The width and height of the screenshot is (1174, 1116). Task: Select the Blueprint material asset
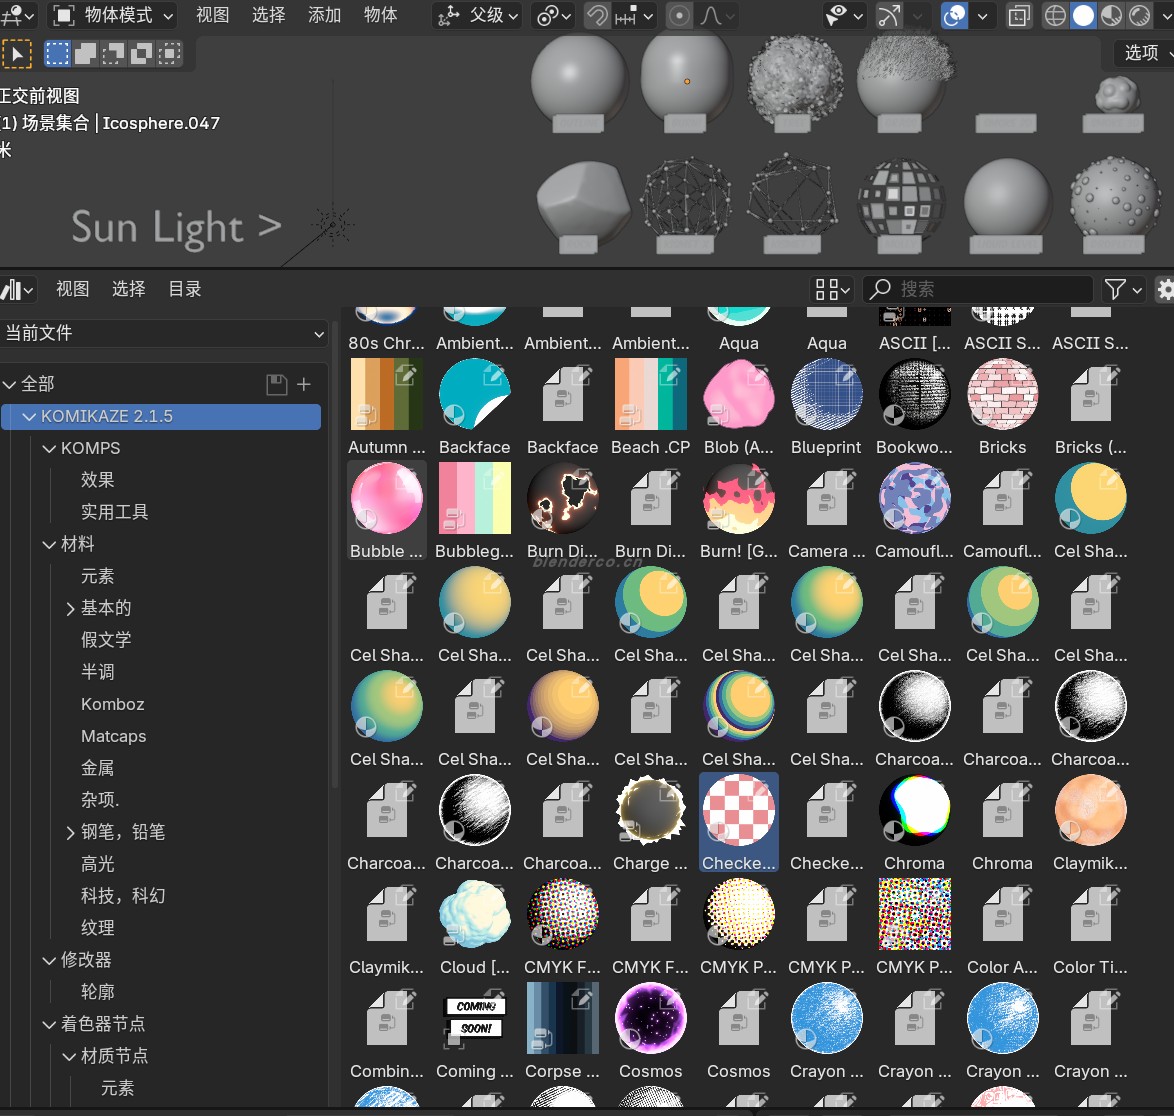click(827, 406)
